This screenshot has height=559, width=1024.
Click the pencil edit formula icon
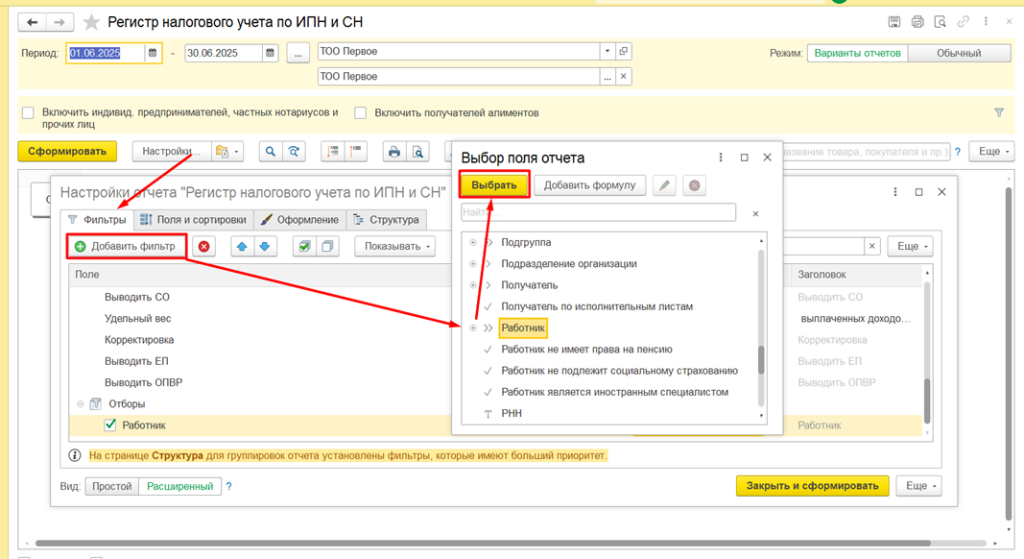pos(664,185)
